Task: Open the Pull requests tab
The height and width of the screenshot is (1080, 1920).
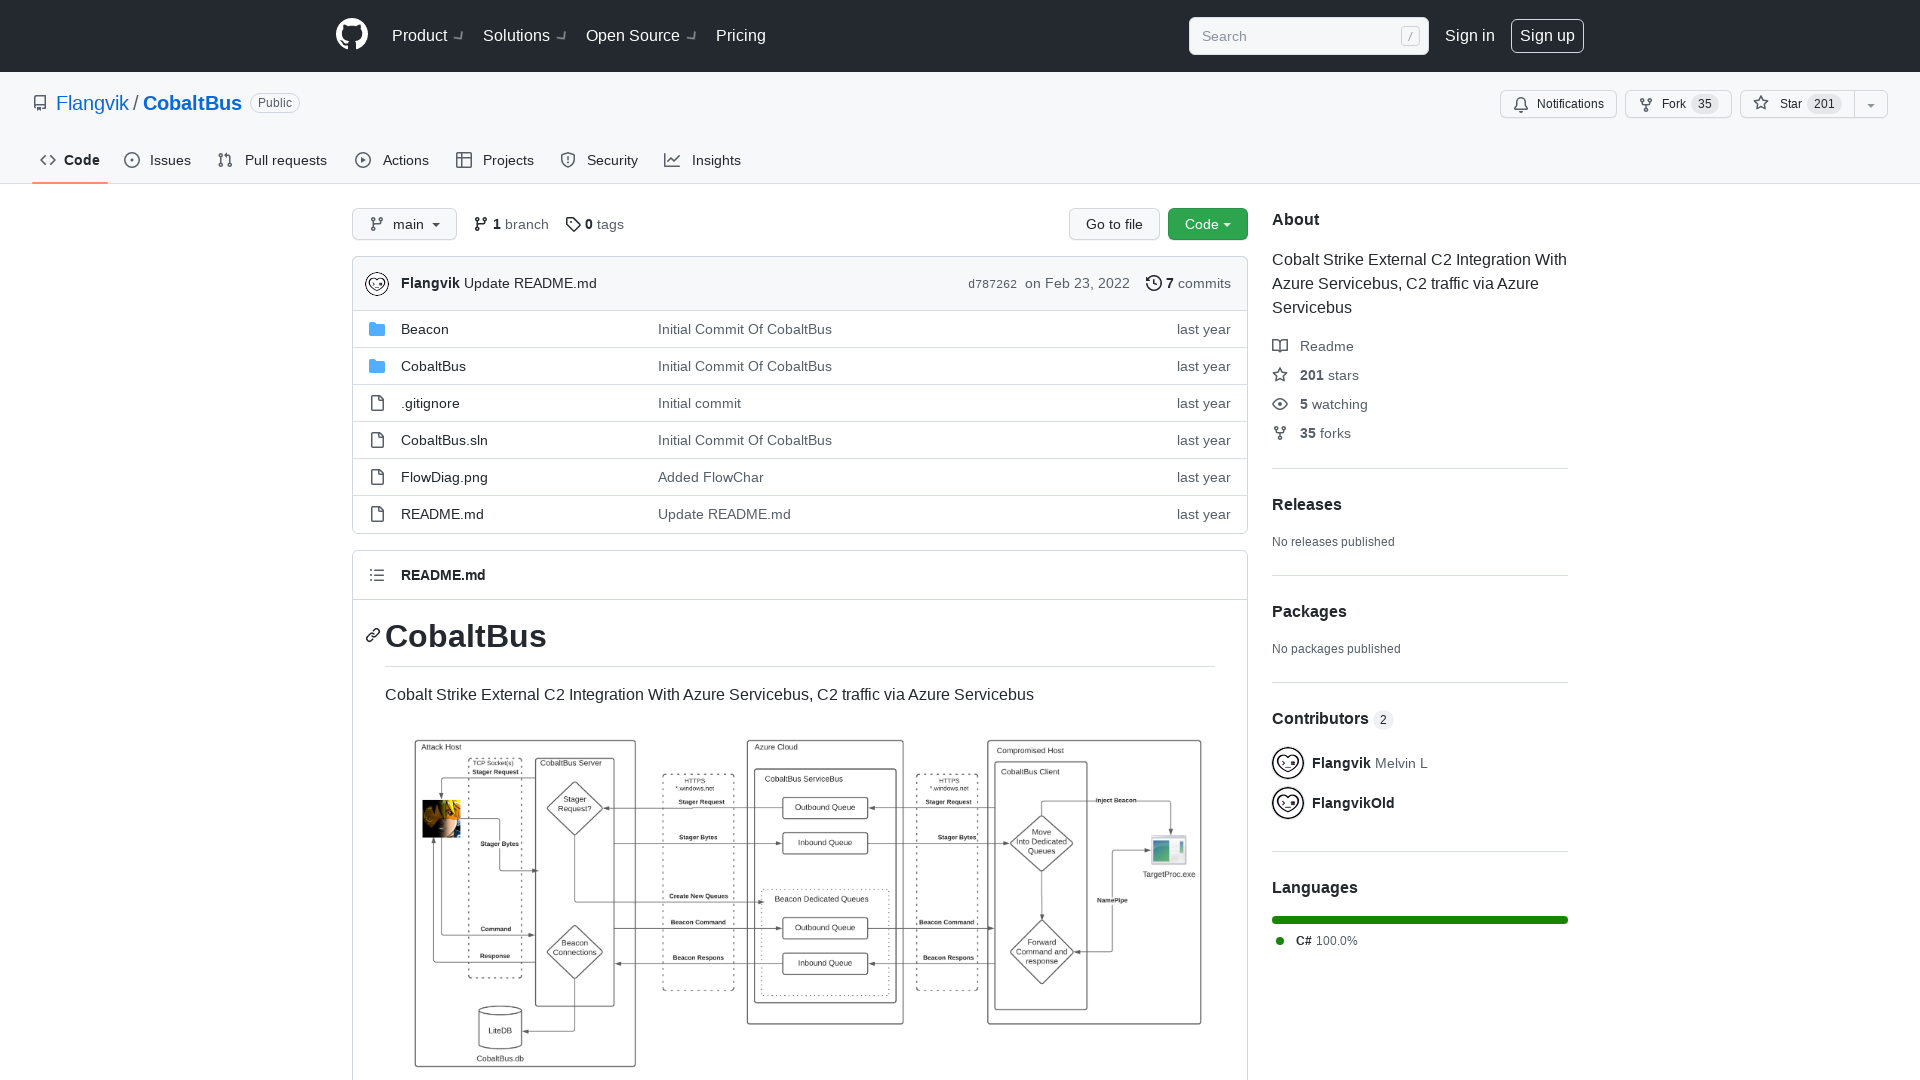Action: point(272,160)
